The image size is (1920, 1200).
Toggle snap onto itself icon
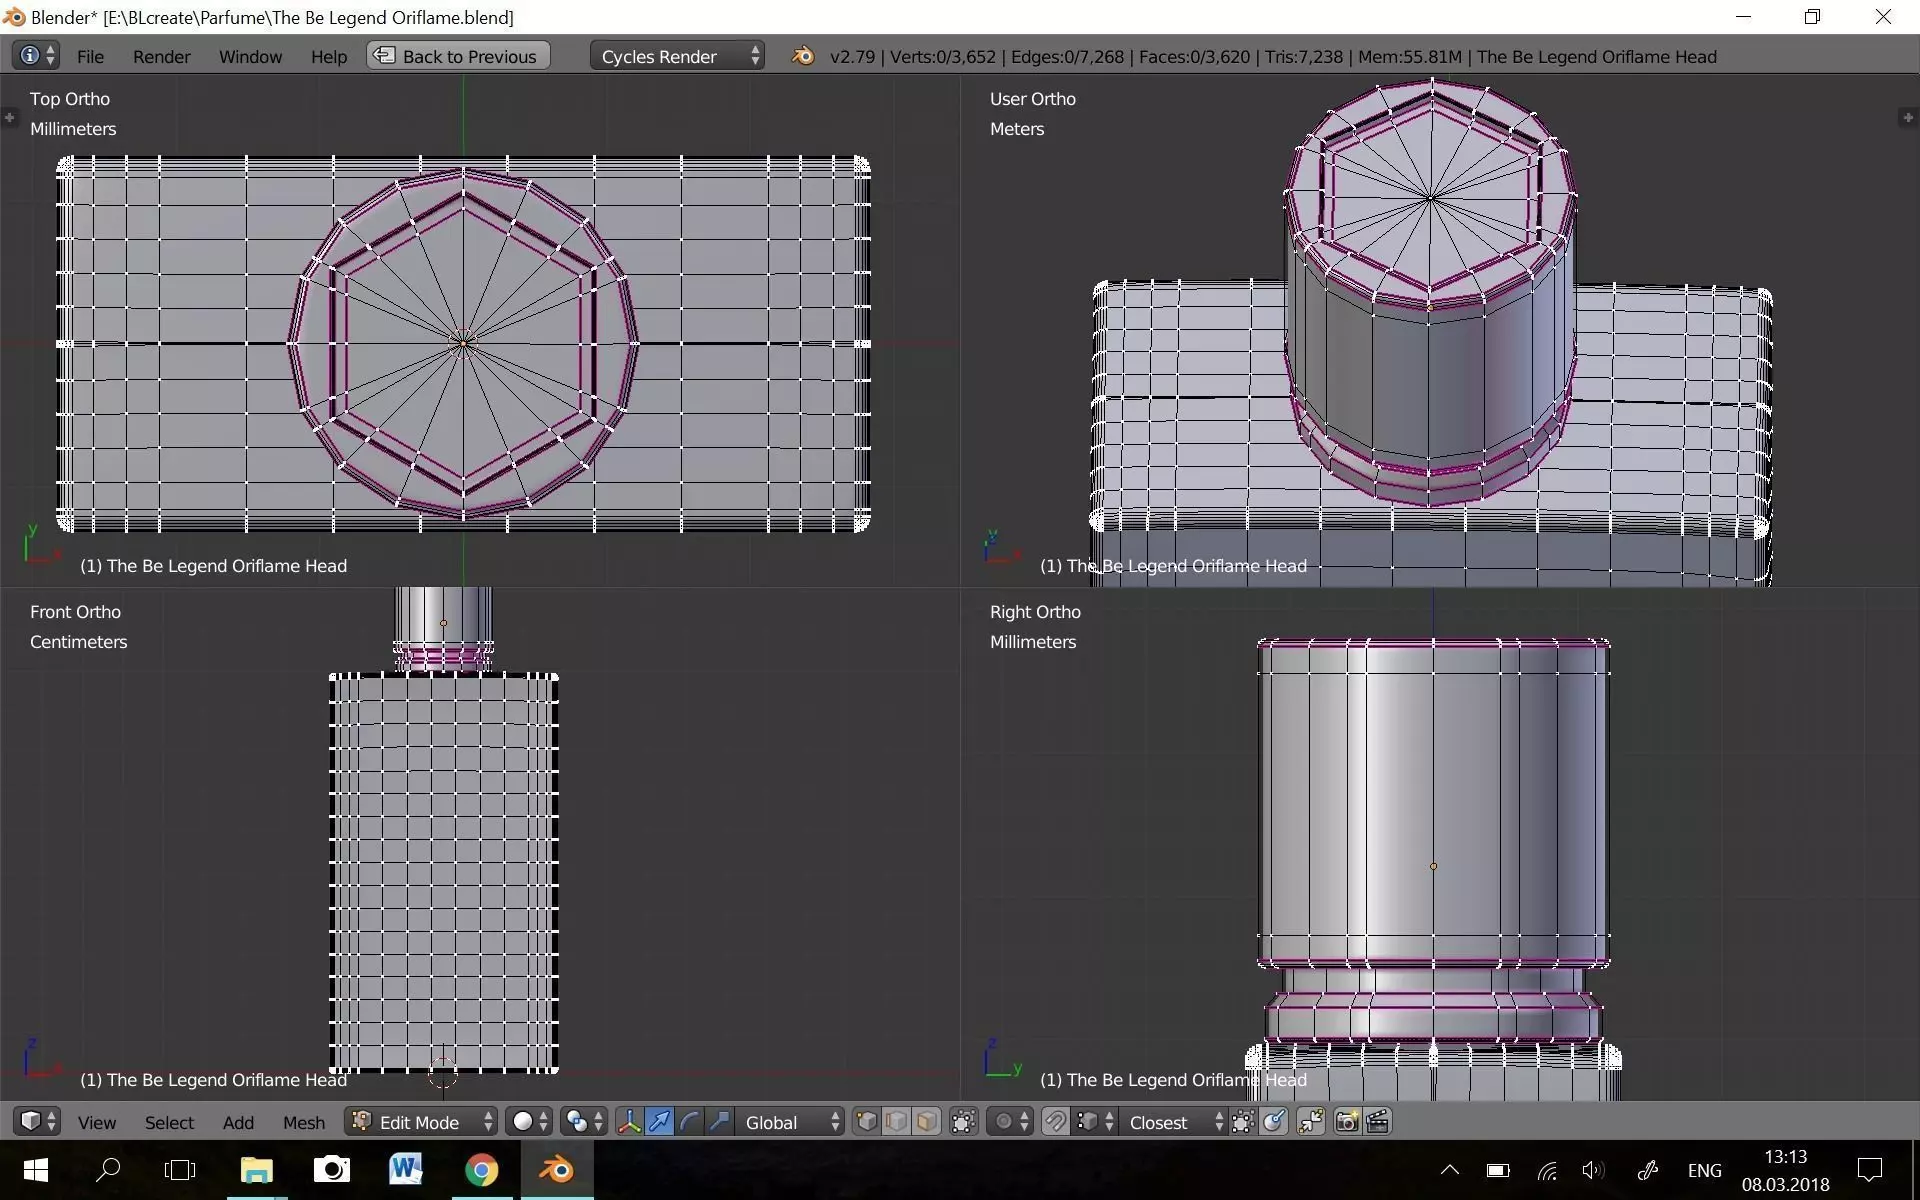[x=1243, y=1122]
